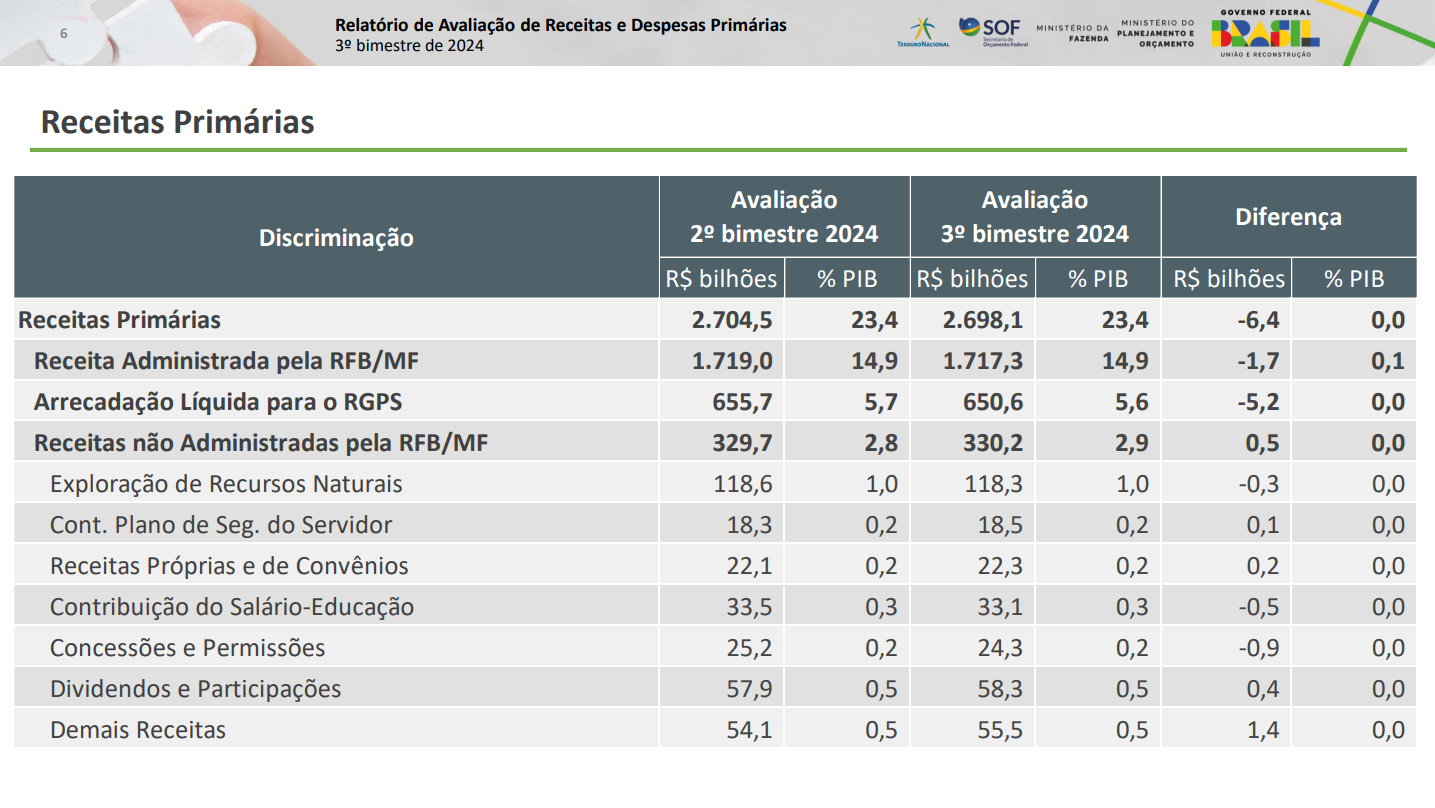
Task: Click the Tesouro Nacional logo
Action: coord(922,32)
